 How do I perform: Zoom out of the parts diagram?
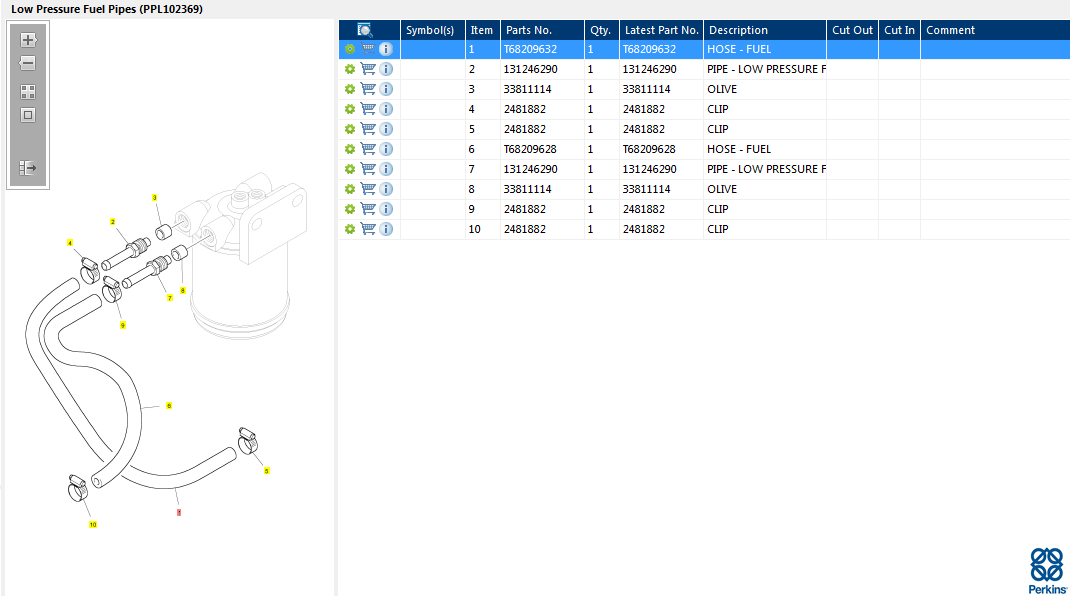pos(28,63)
